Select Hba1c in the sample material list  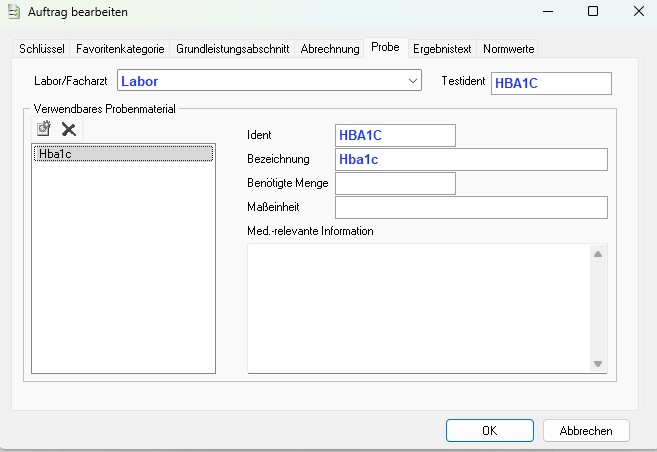[123, 154]
